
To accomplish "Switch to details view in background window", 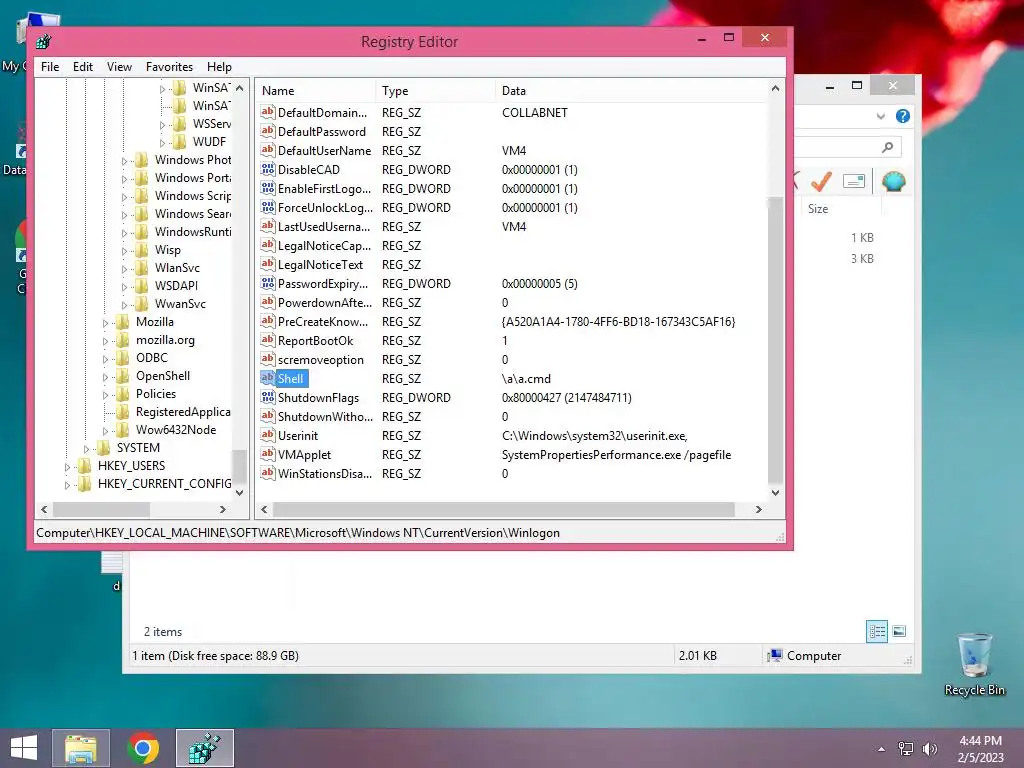I will (x=877, y=632).
